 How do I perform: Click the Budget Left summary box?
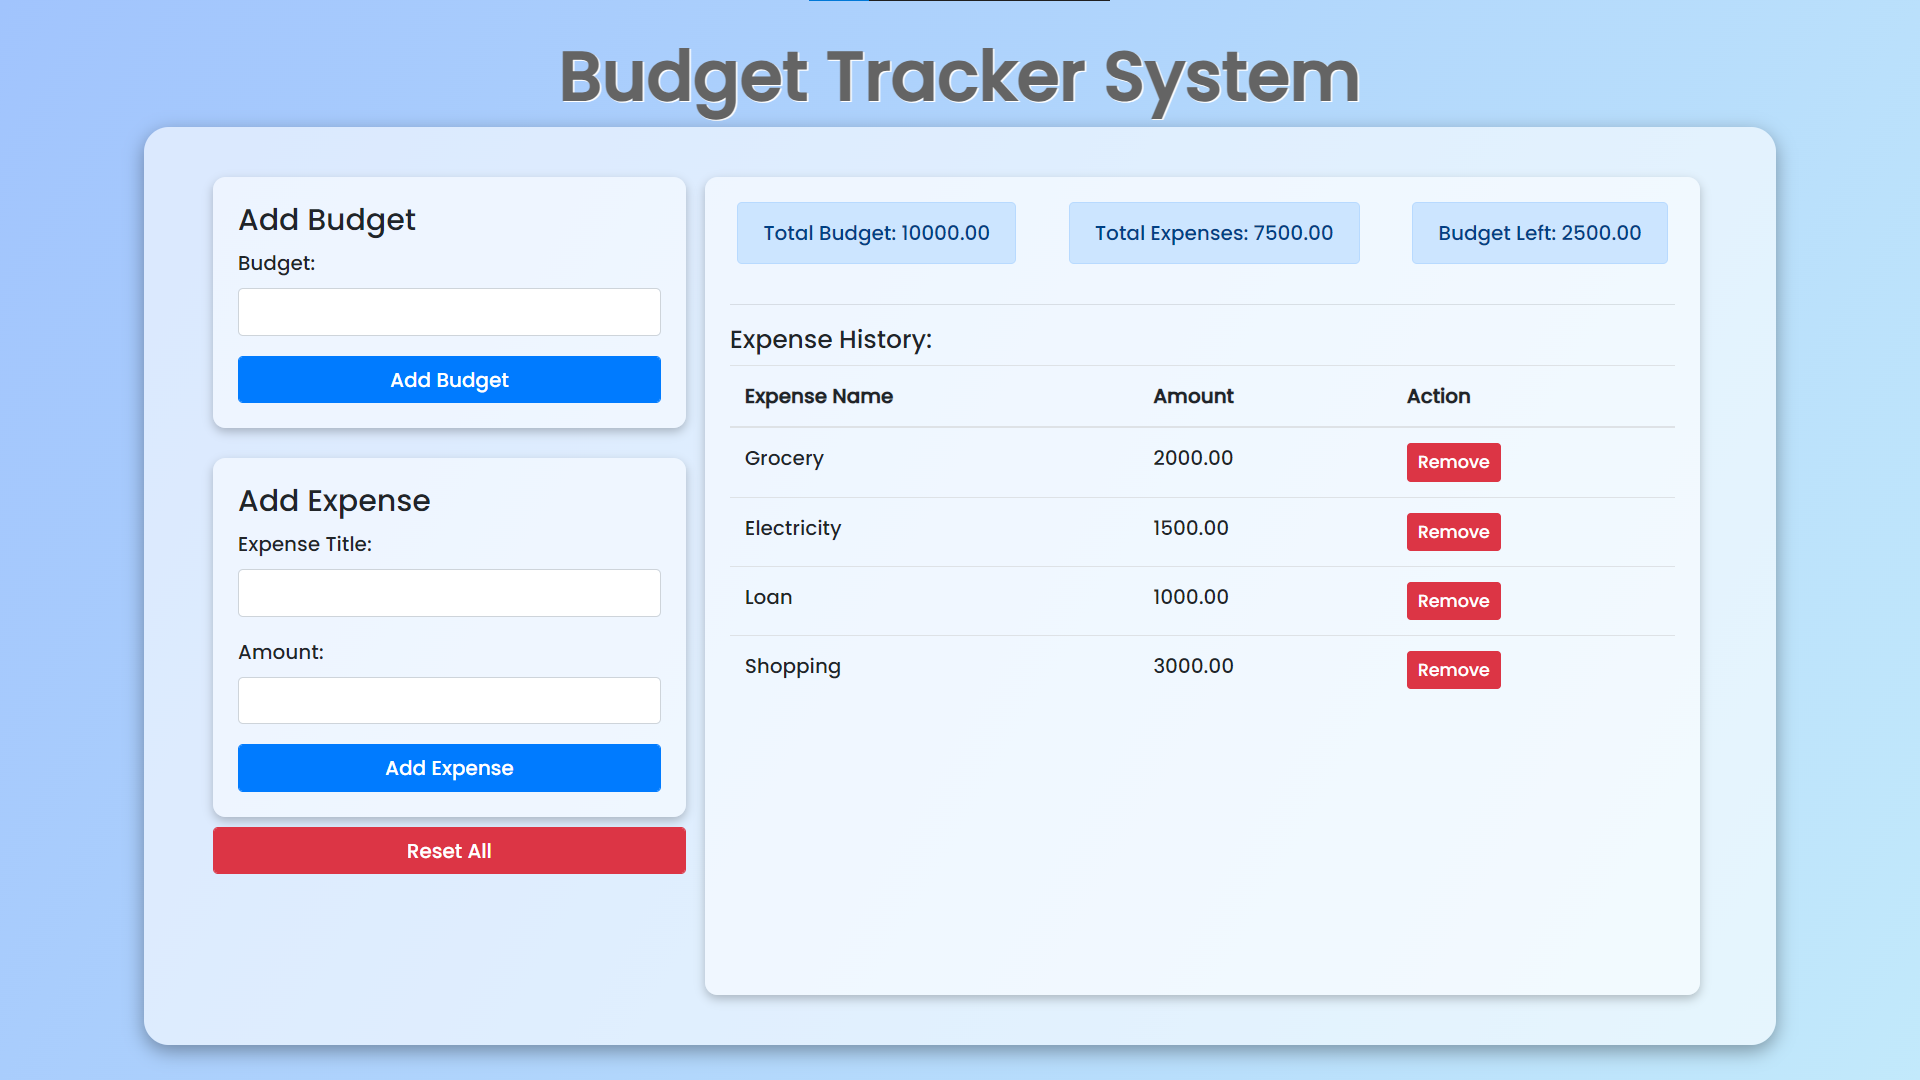(1539, 233)
